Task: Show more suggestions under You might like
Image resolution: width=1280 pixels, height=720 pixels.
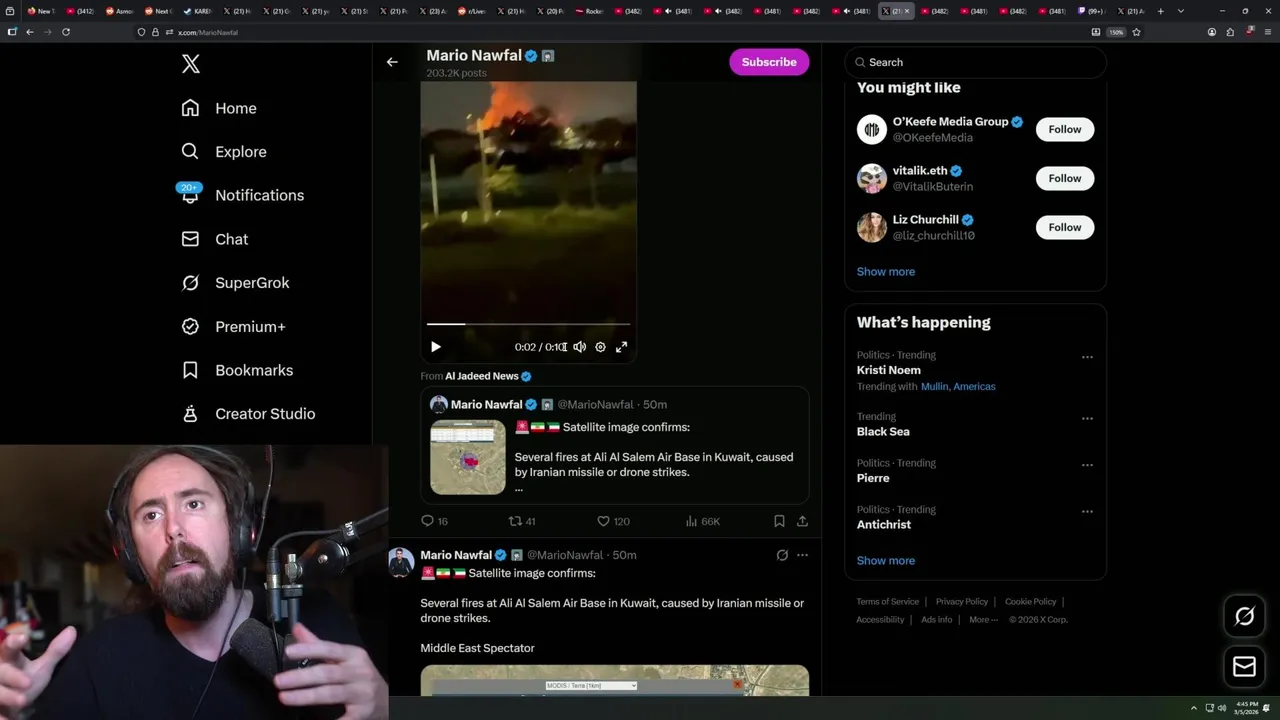Action: pos(886,272)
